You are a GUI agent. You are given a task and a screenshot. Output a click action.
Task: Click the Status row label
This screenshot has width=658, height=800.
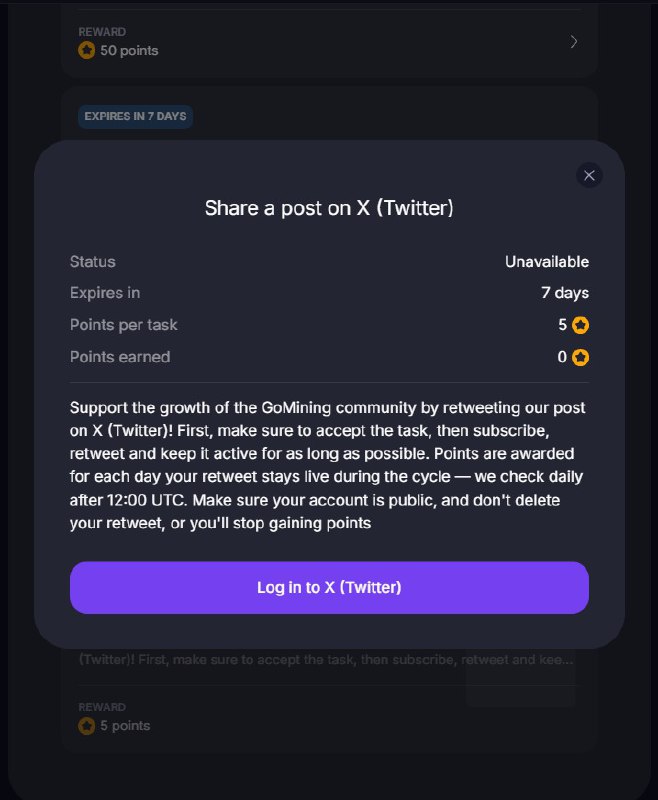[92, 262]
